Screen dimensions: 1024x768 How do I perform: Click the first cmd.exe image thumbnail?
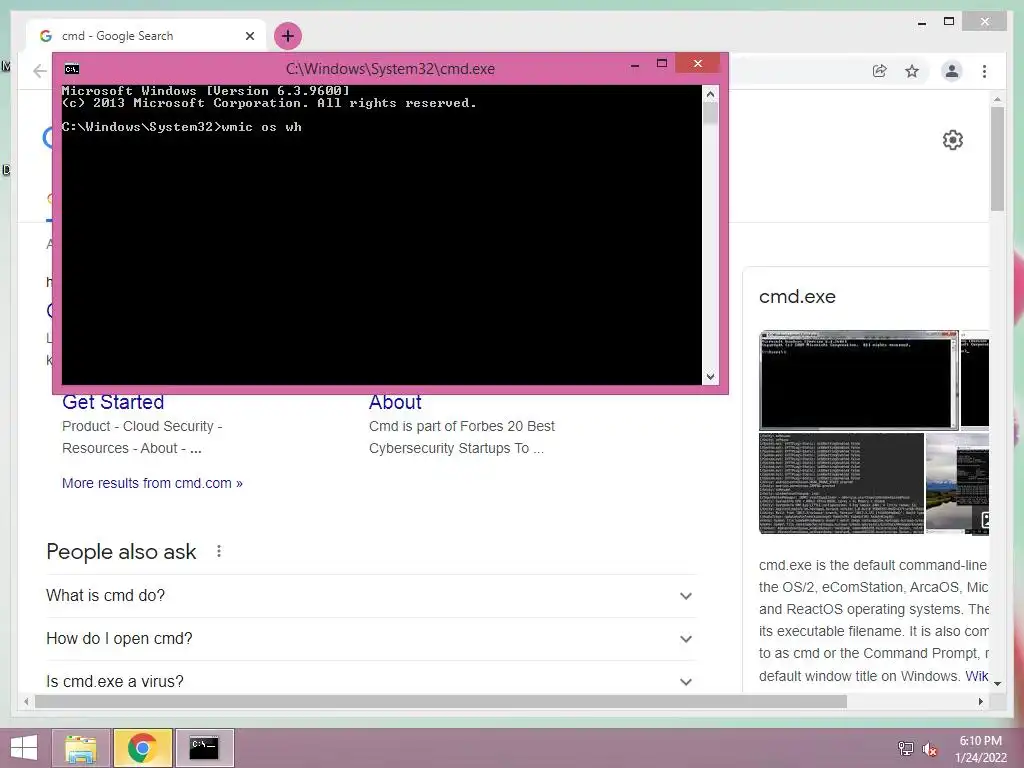click(x=859, y=379)
